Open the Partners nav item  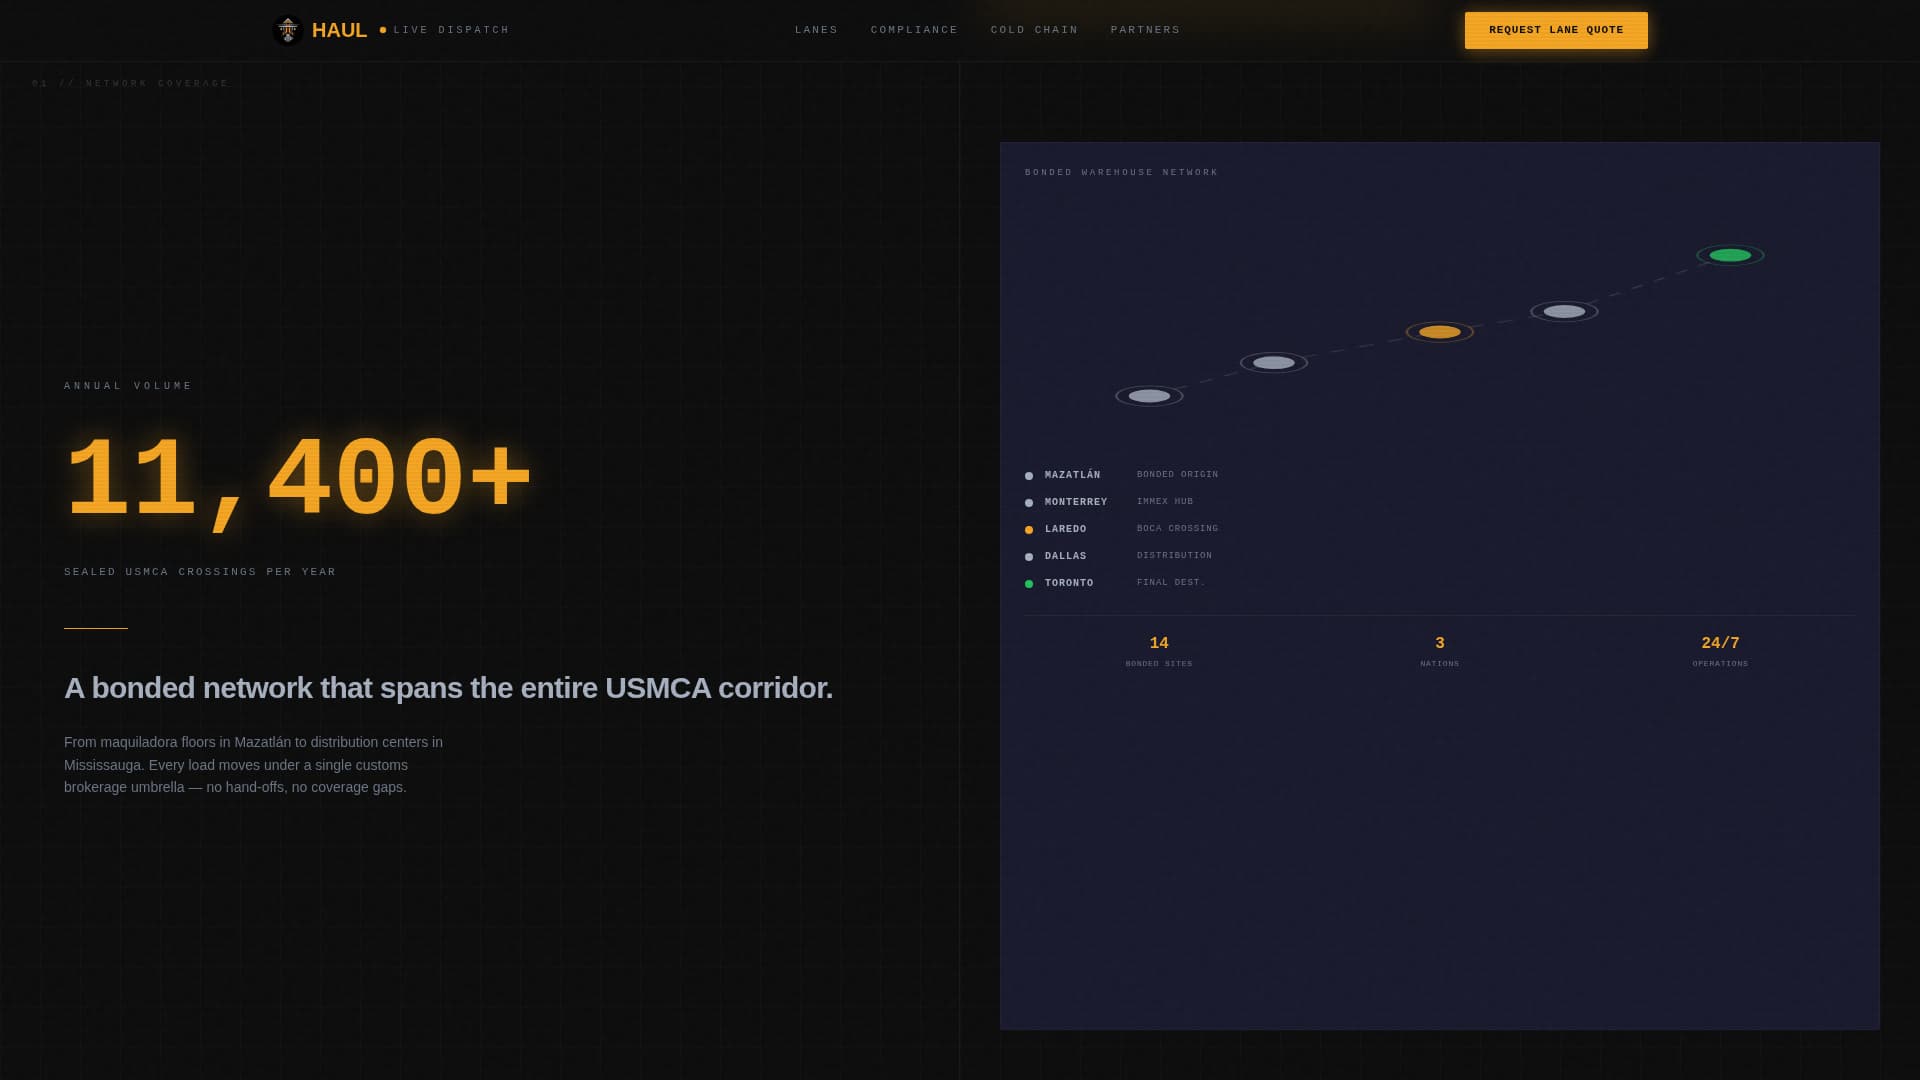(1145, 30)
